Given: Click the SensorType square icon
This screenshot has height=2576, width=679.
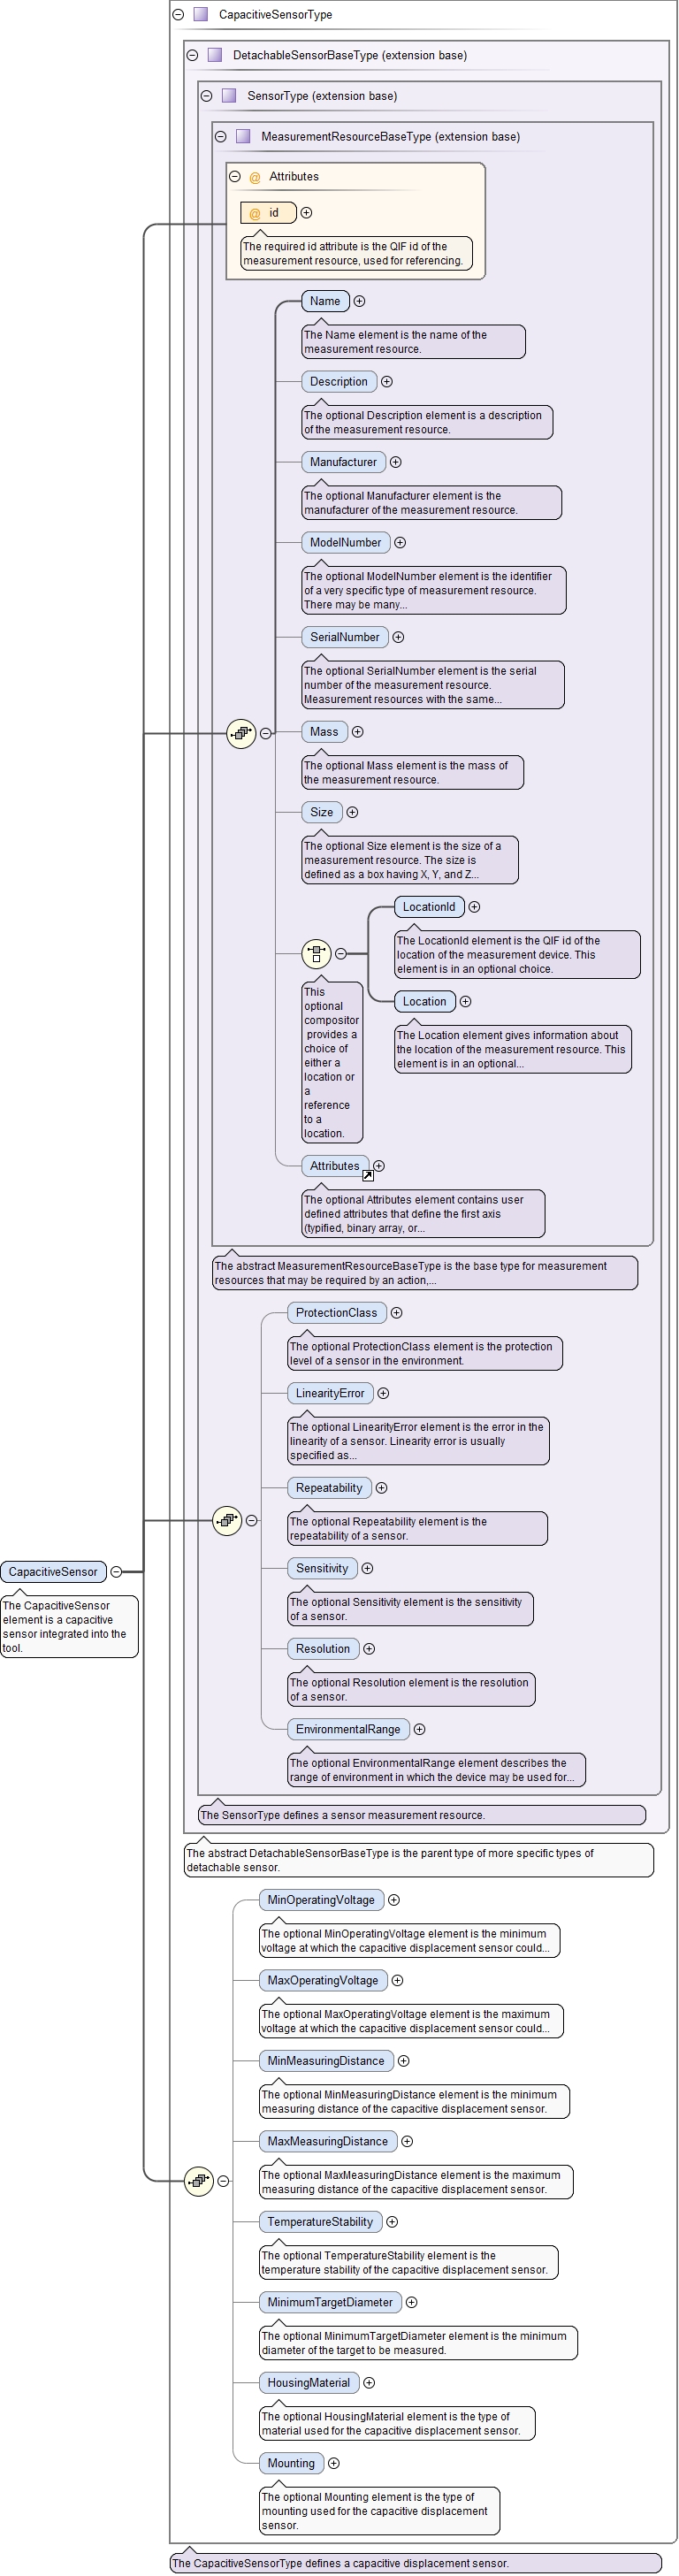Looking at the screenshot, I should click(x=229, y=96).
